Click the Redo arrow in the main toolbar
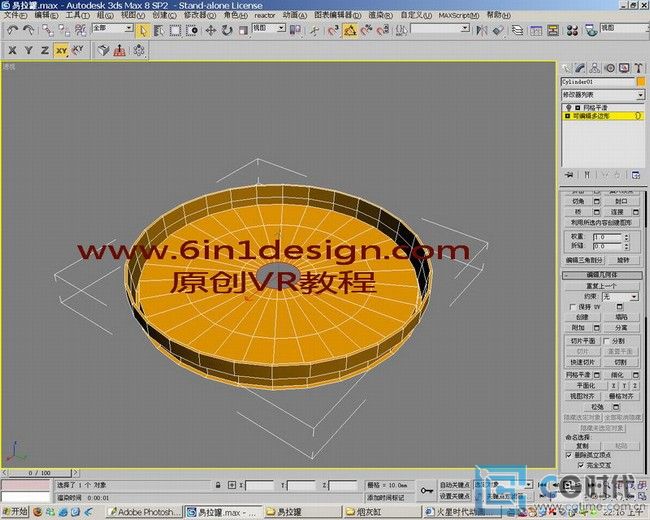The image size is (650, 520). [29, 30]
